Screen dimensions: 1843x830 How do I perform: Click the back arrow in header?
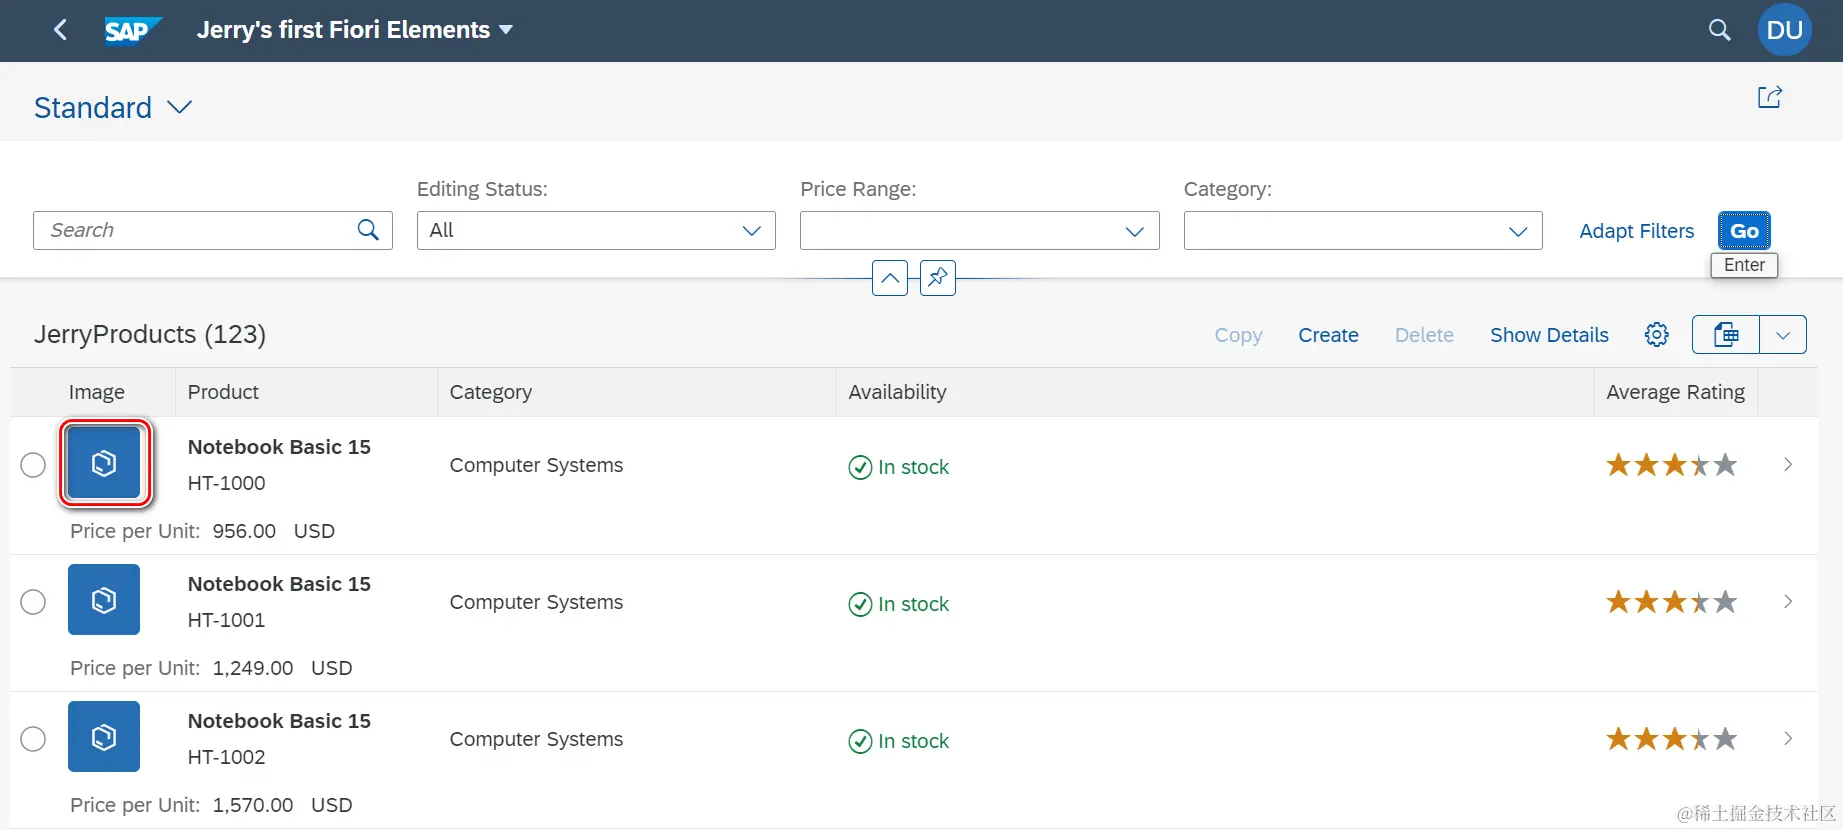click(60, 30)
